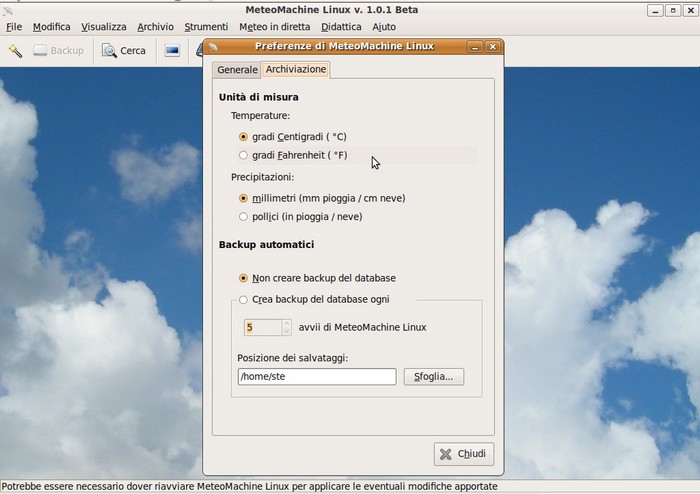Open the Aiuto menu
This screenshot has height=494, width=700.
(x=384, y=27)
